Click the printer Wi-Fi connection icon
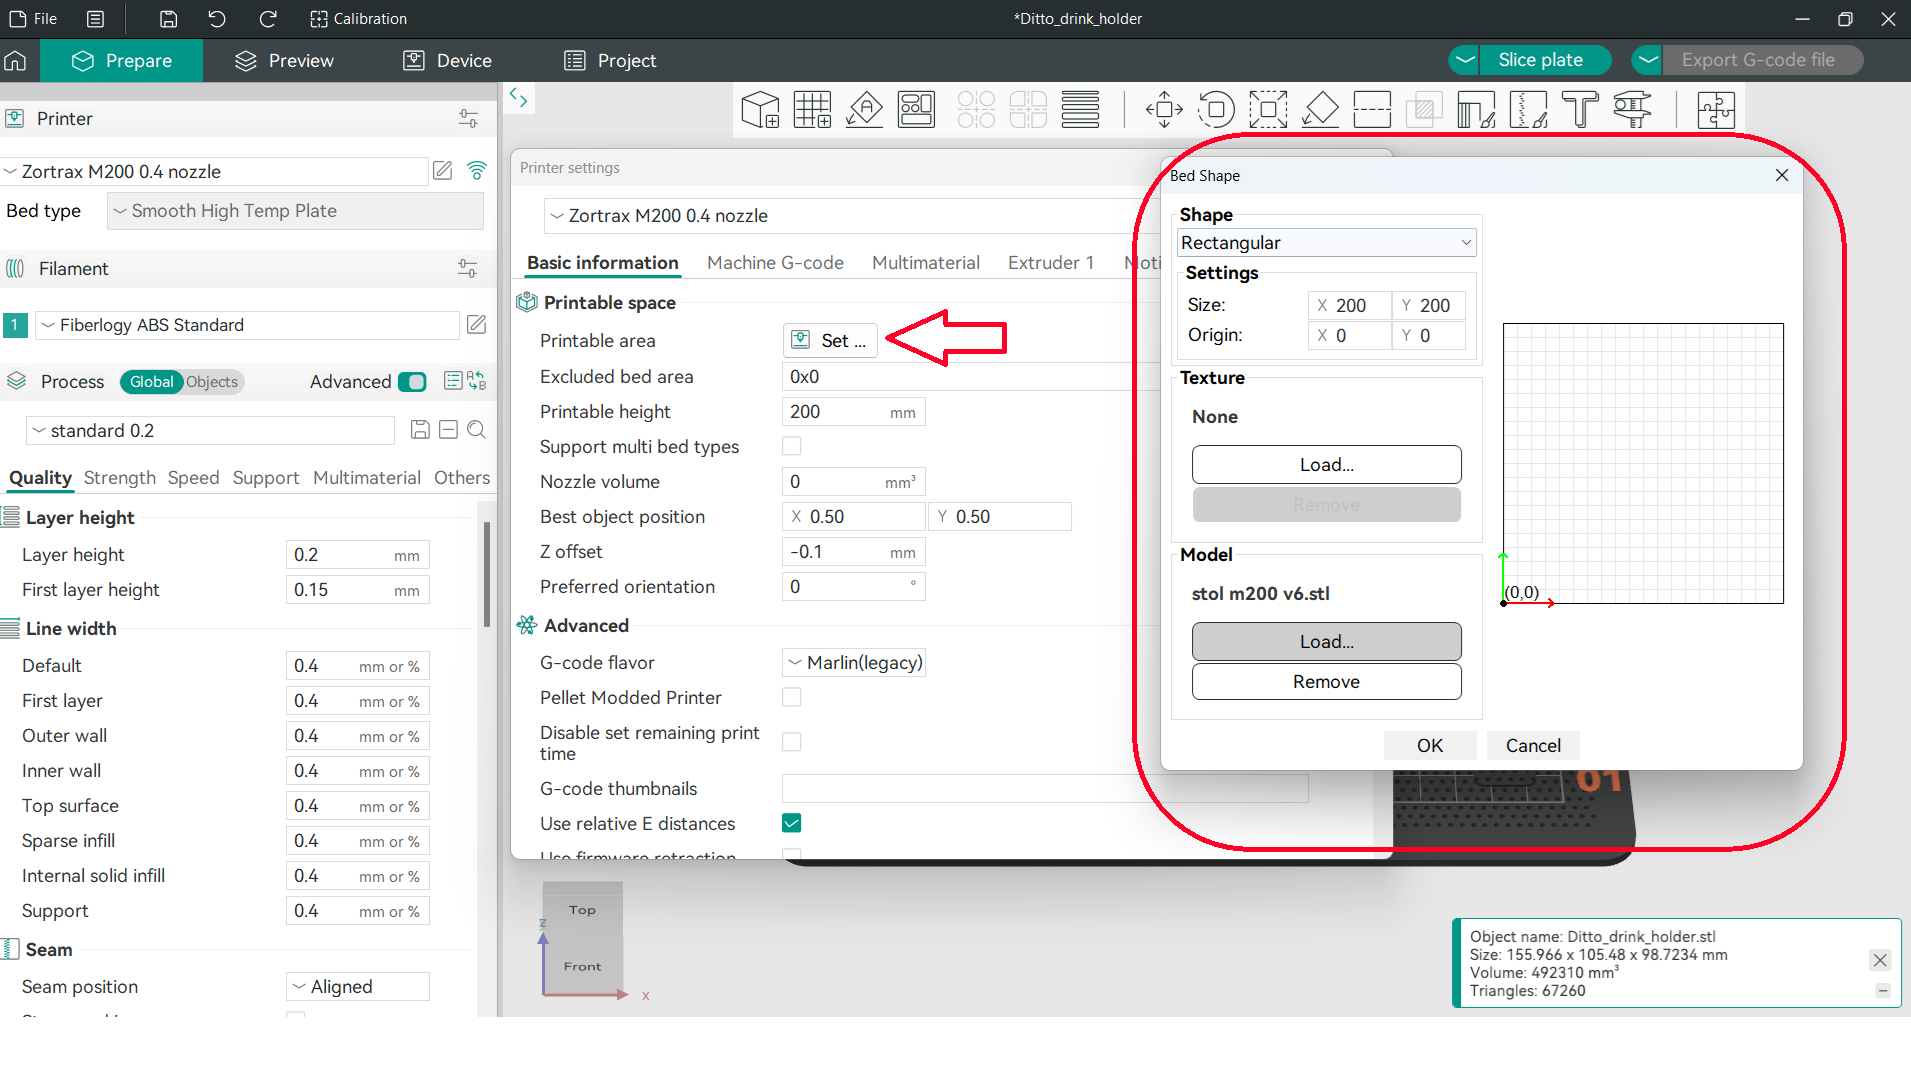1911x1077 pixels. [x=477, y=171]
